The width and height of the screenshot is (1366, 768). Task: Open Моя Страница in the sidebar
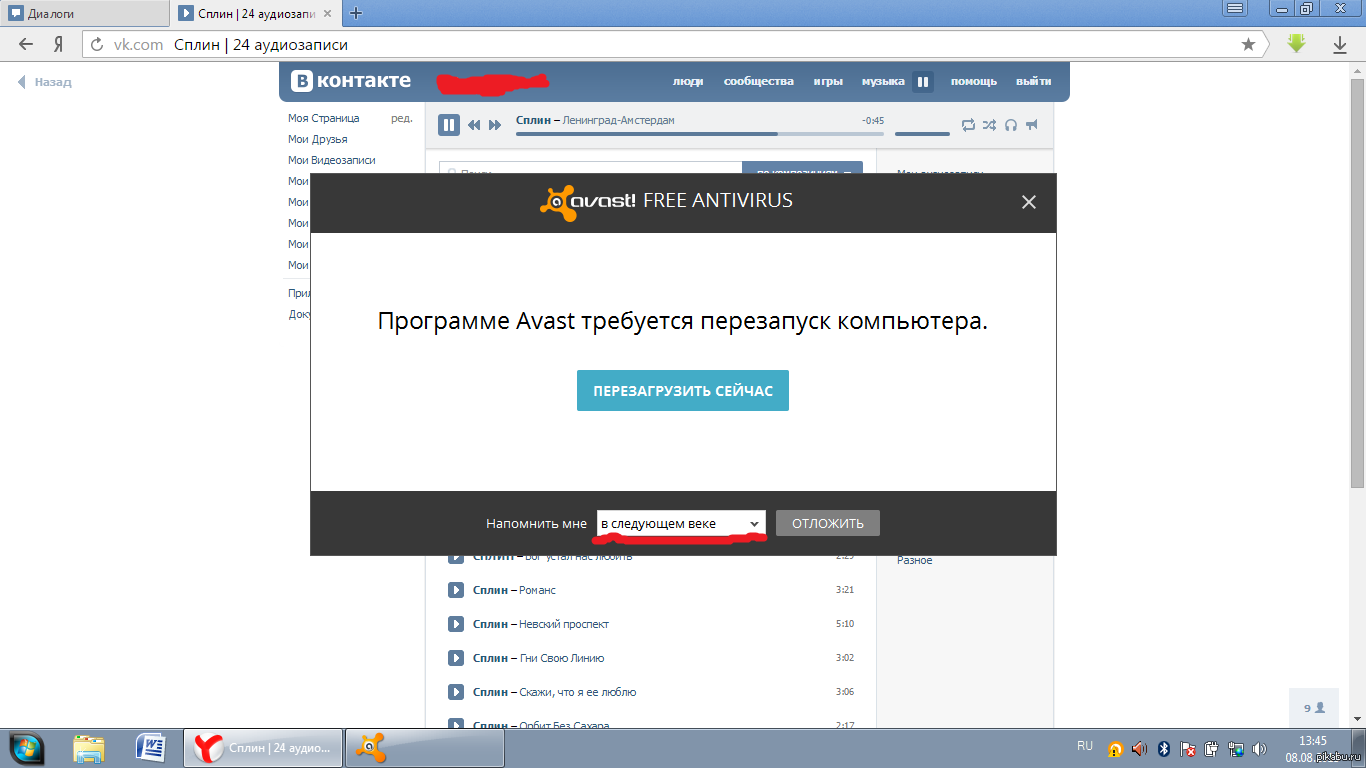pyautogui.click(x=324, y=118)
